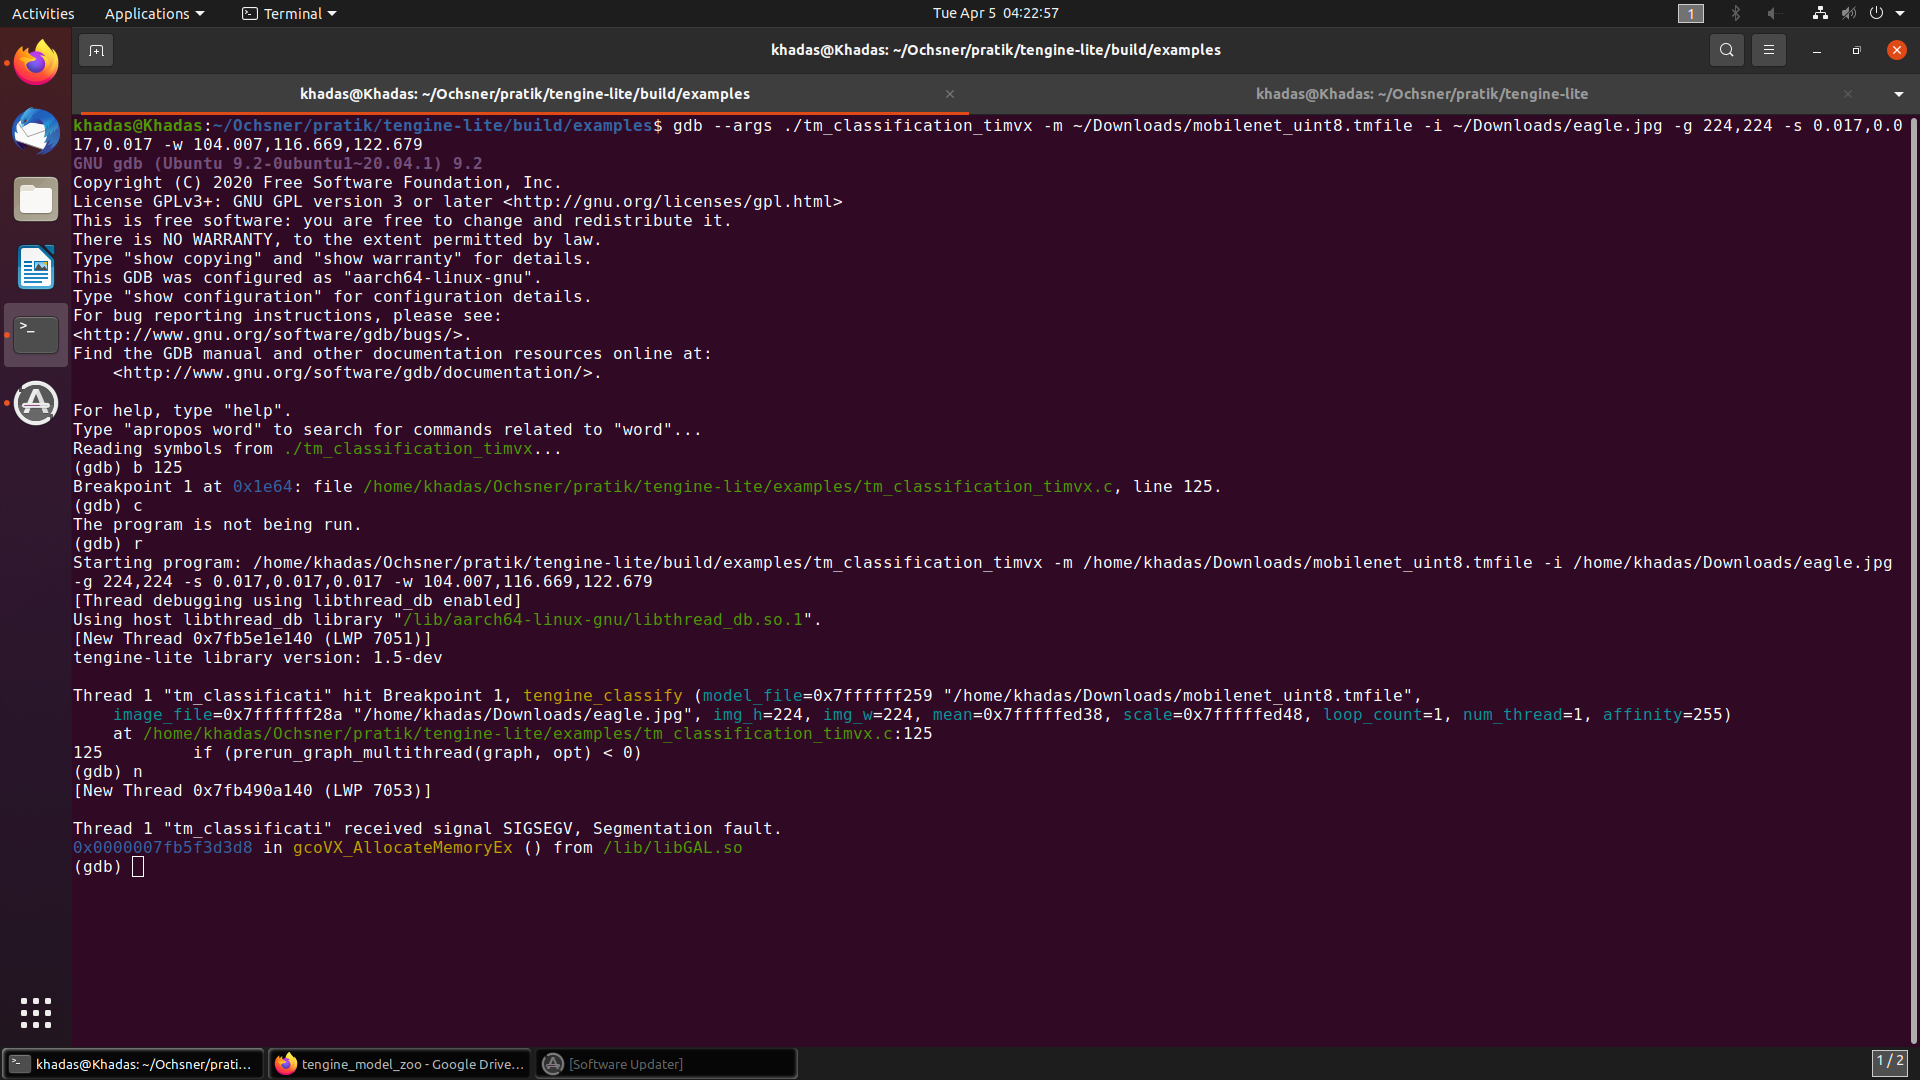
Task: Click Activities in the top bar
Action: pos(43,13)
